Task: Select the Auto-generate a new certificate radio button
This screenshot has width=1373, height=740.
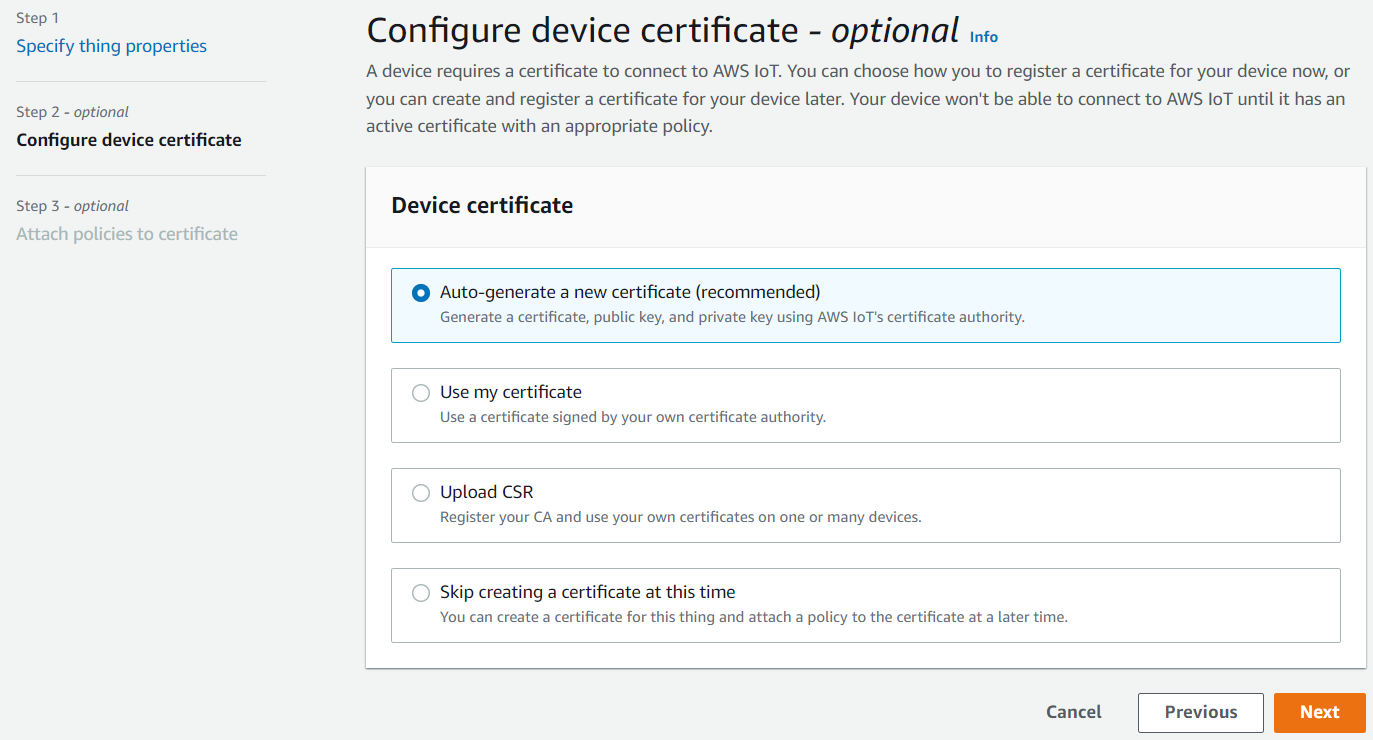Action: pos(421,293)
